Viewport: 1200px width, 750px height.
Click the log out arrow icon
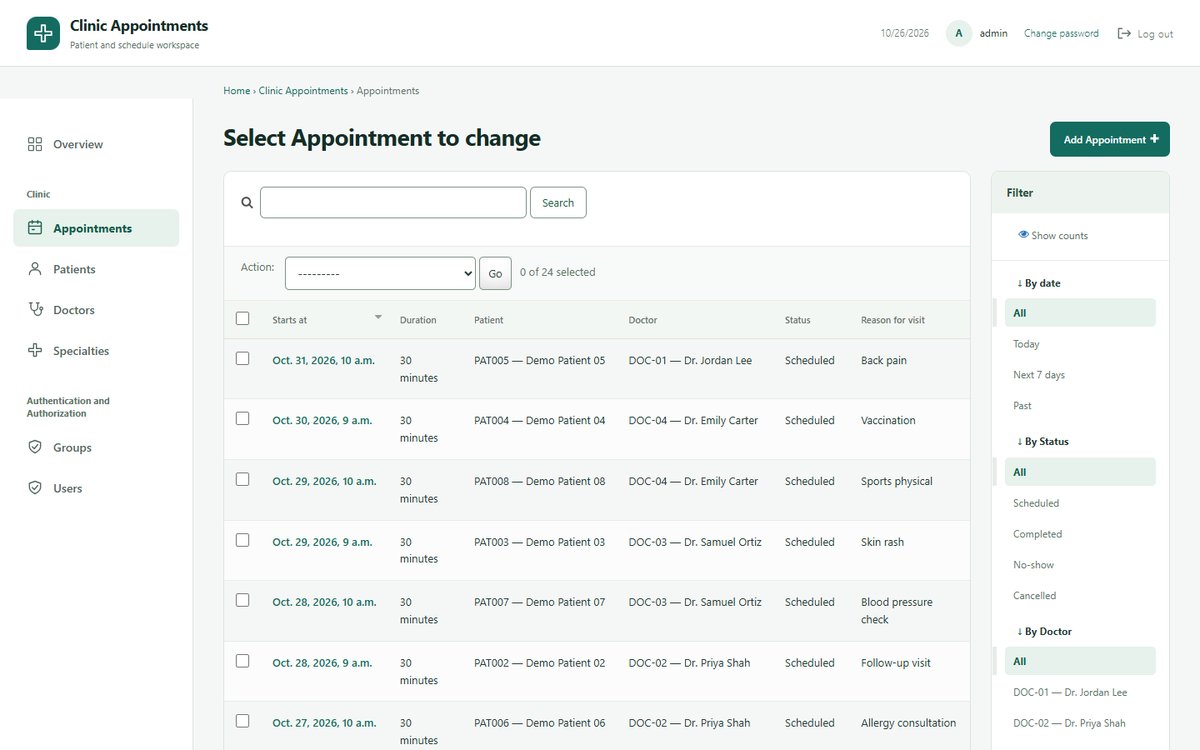(x=1124, y=33)
